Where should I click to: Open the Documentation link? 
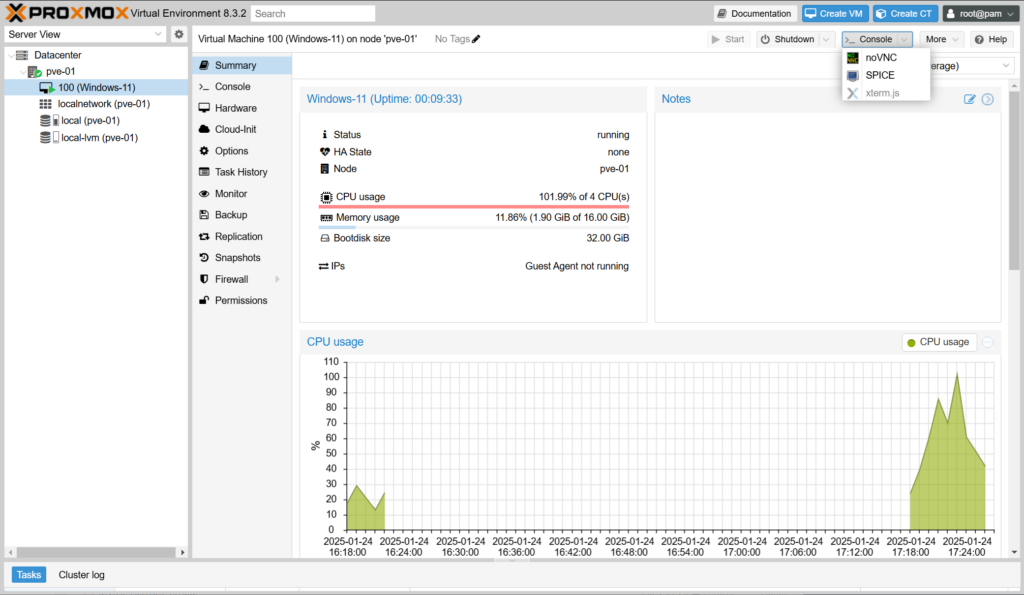(754, 13)
